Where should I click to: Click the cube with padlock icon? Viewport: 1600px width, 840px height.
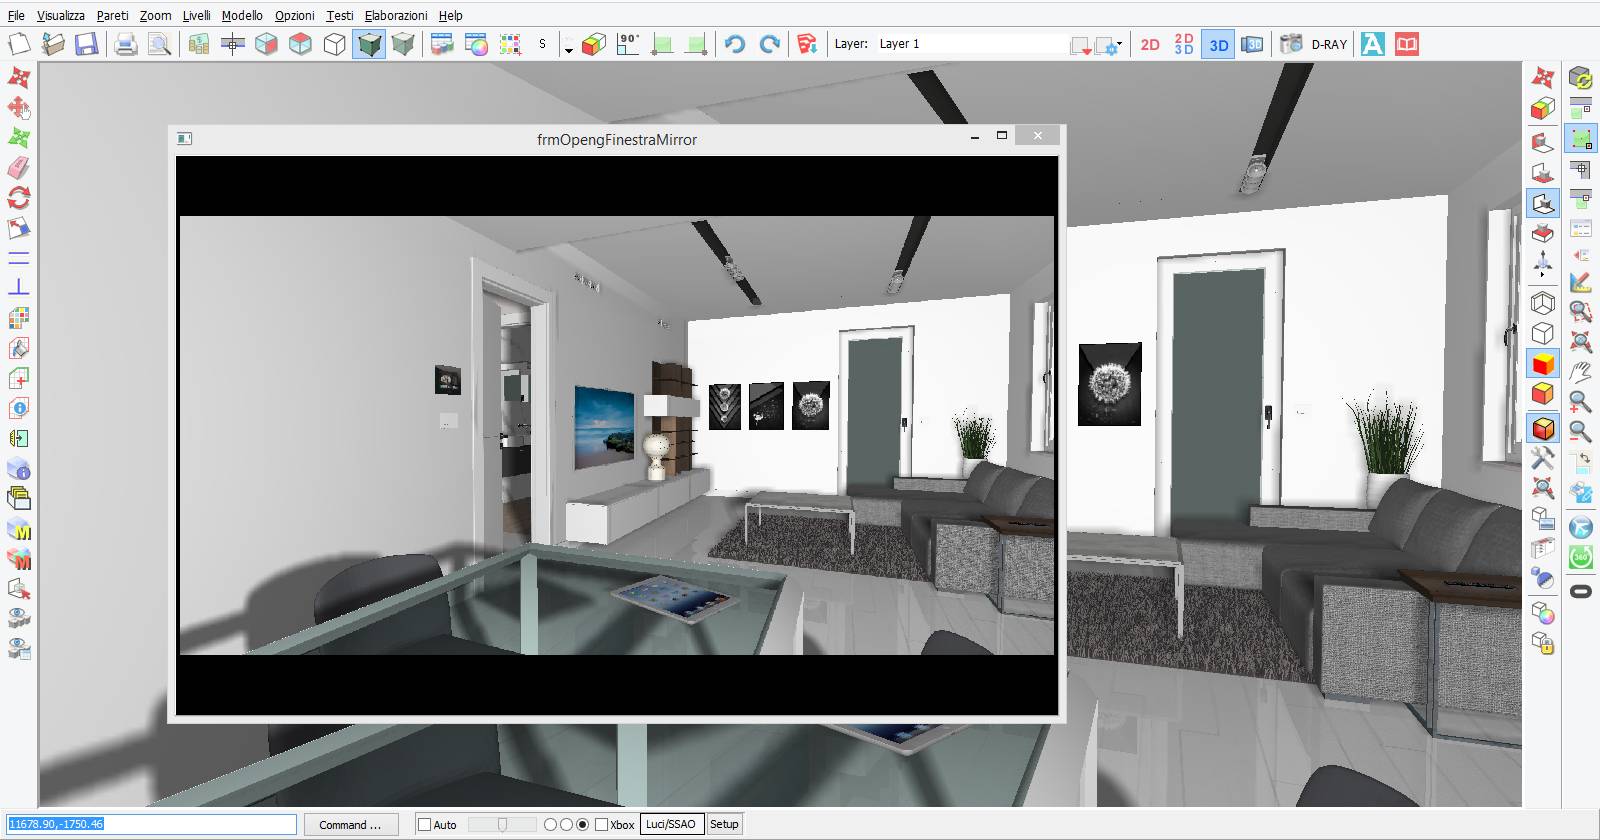[x=1543, y=642]
